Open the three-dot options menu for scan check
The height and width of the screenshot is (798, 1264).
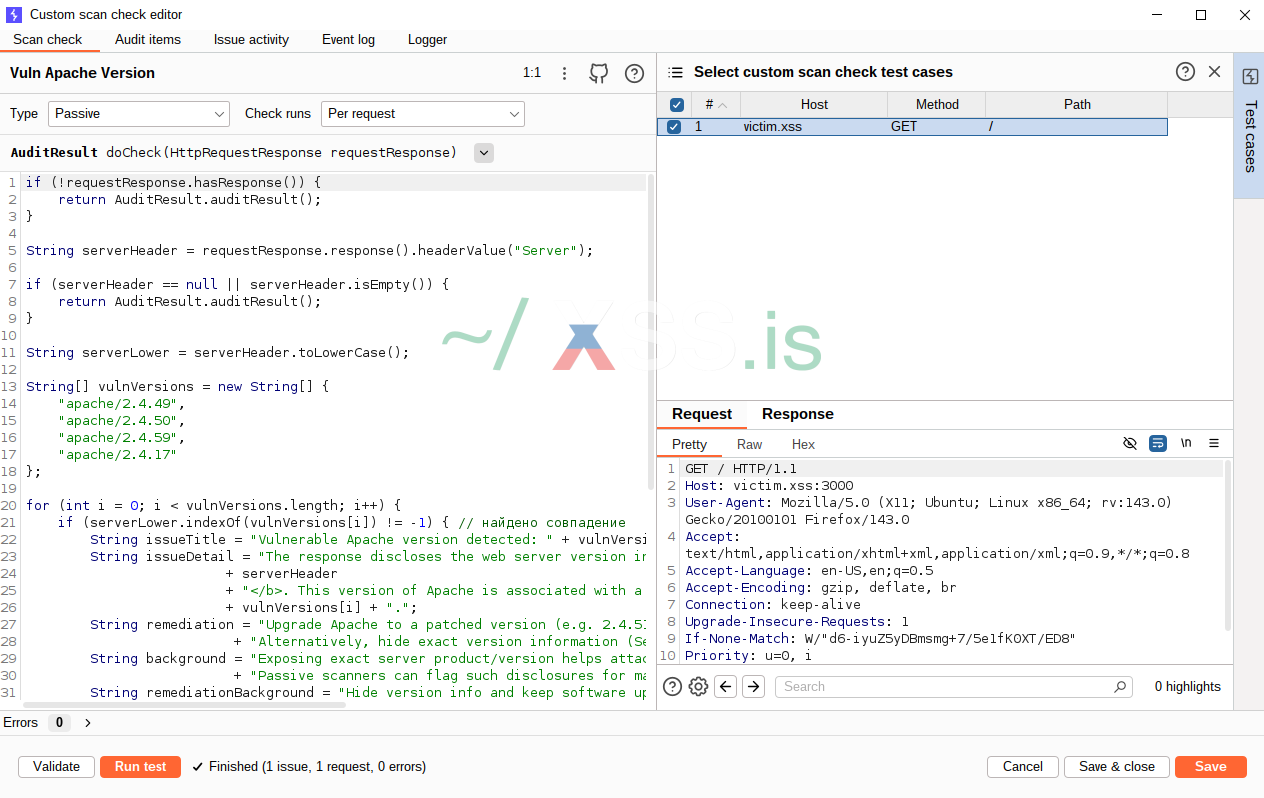pos(565,73)
